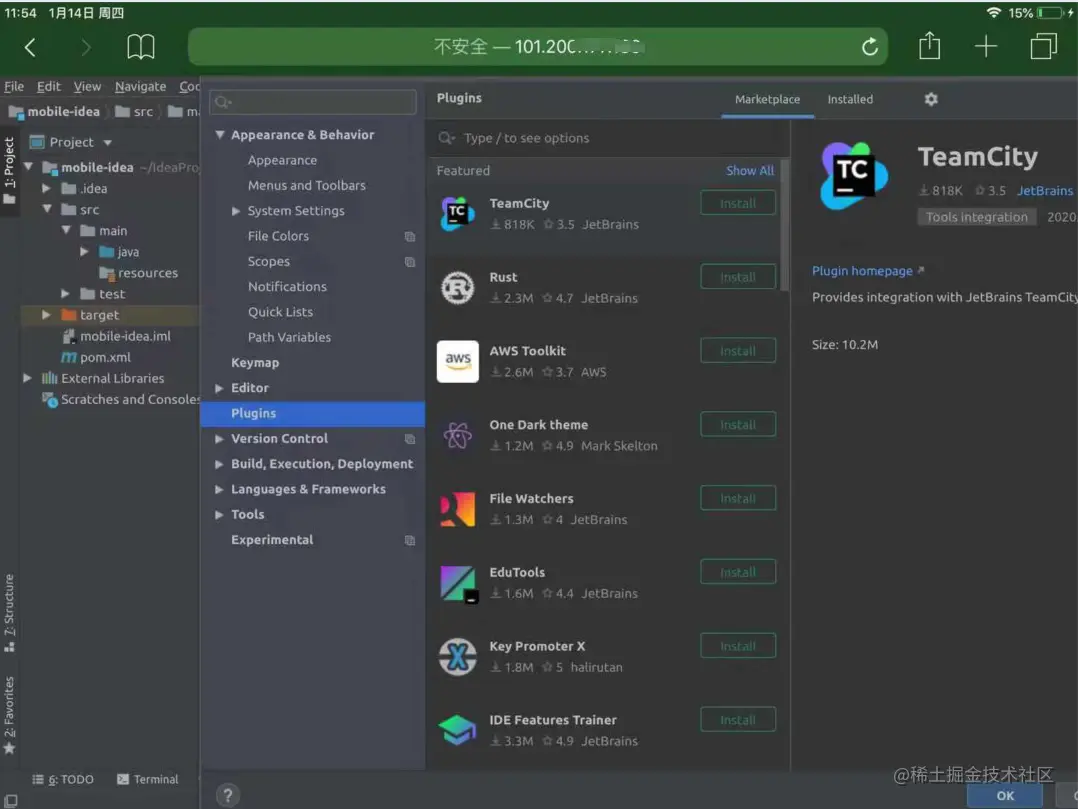Open the View menu
The image size is (1078, 809).
(87, 87)
